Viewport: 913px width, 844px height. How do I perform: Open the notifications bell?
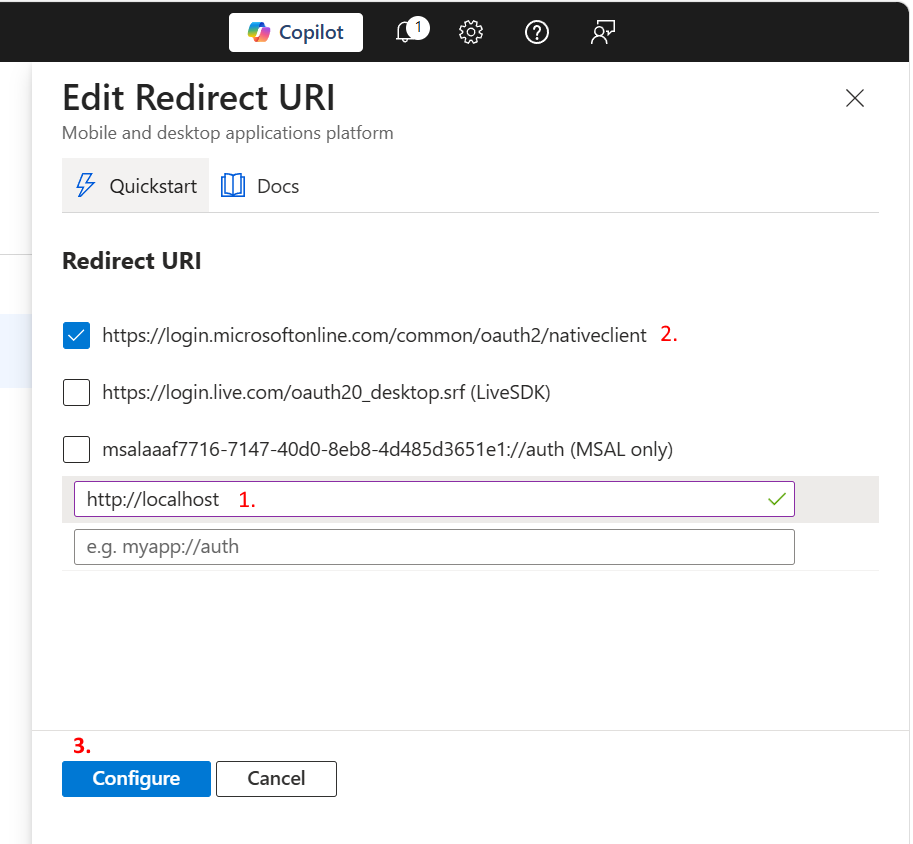click(x=411, y=31)
